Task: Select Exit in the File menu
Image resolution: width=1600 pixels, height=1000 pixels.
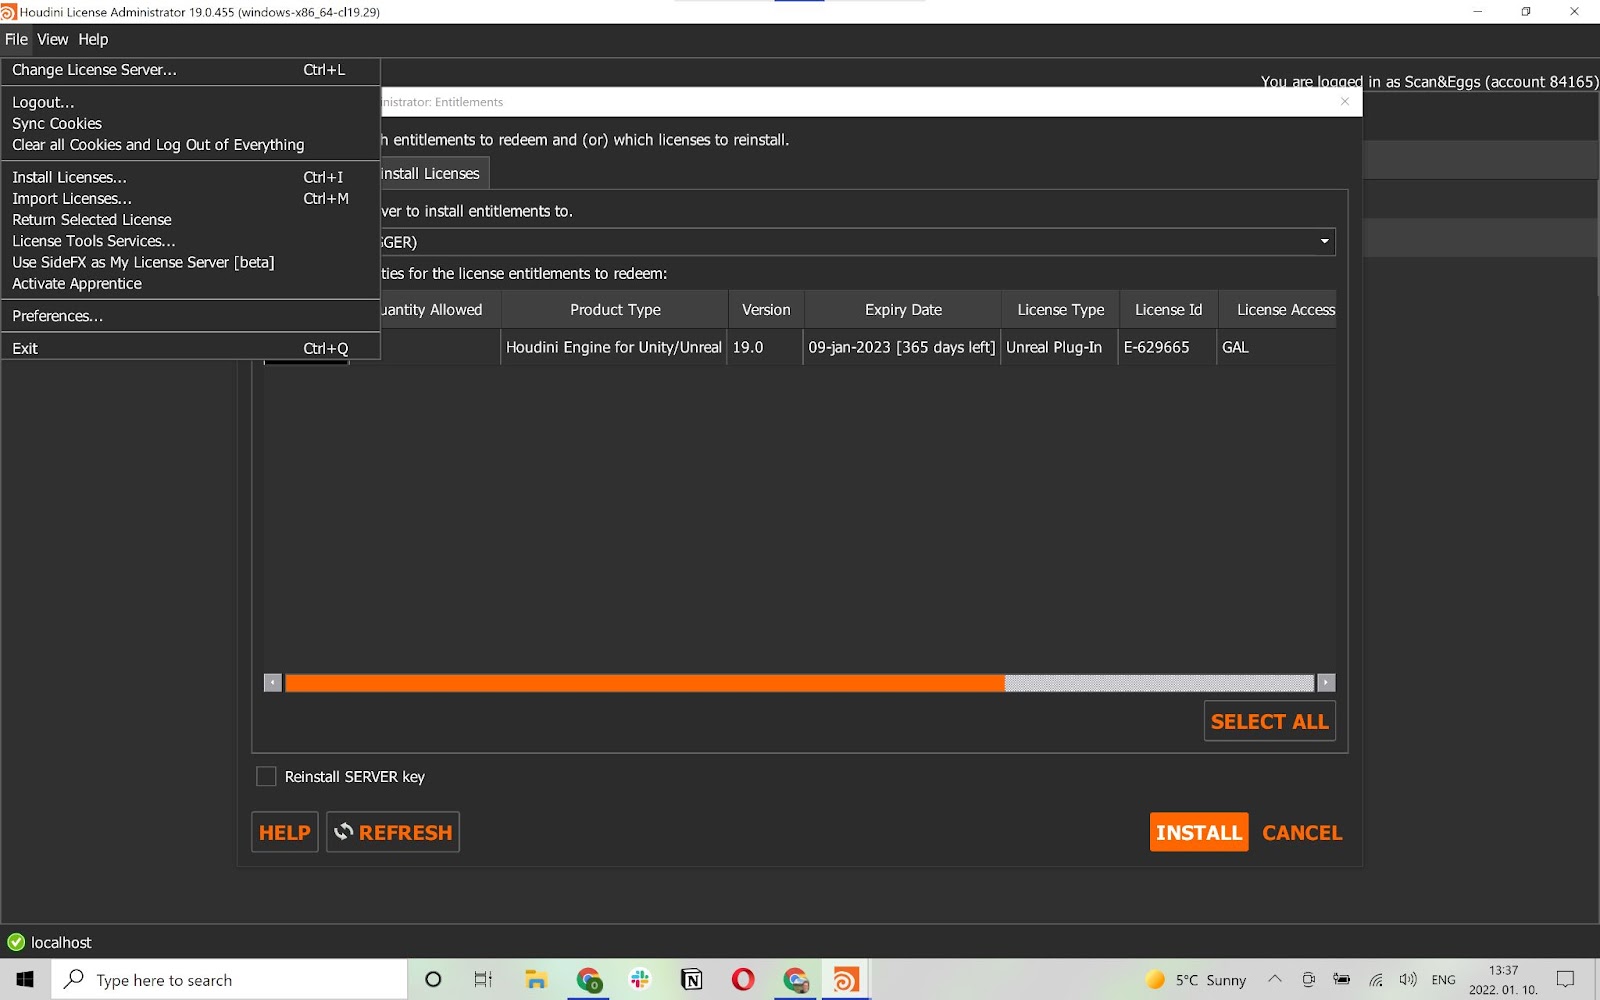Action: pyautogui.click(x=190, y=348)
